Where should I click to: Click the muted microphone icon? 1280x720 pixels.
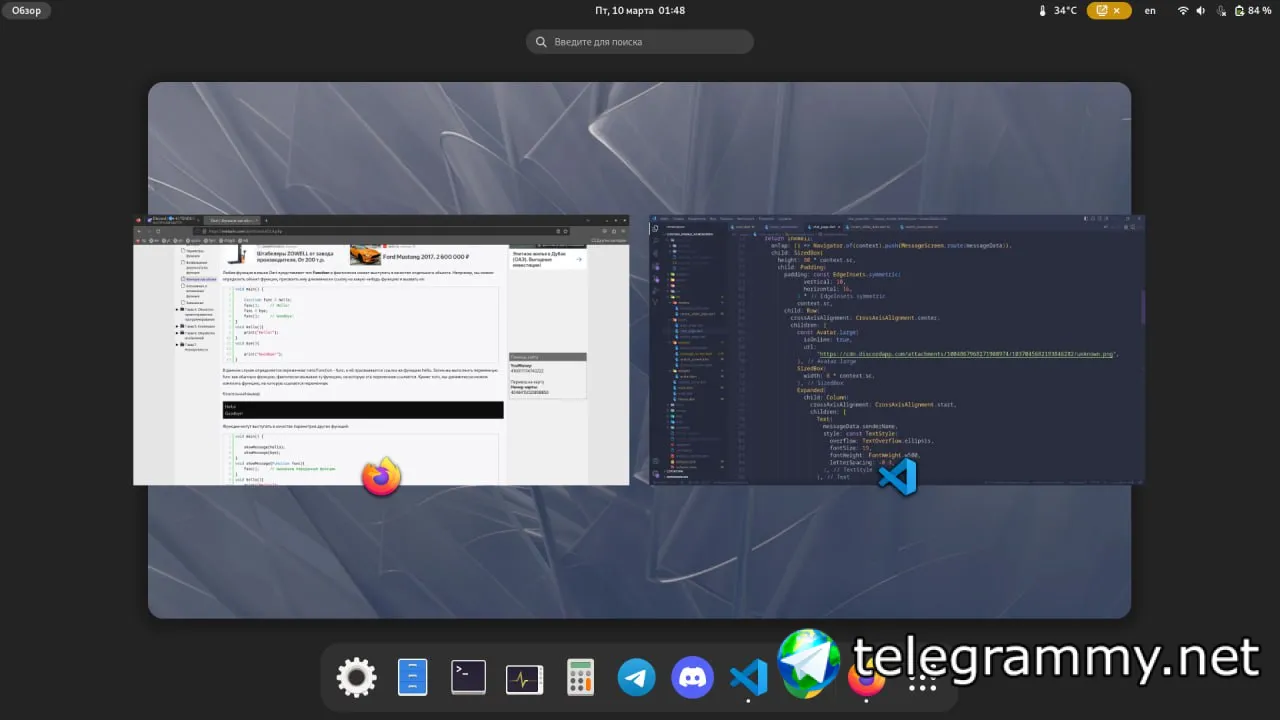coord(1220,11)
